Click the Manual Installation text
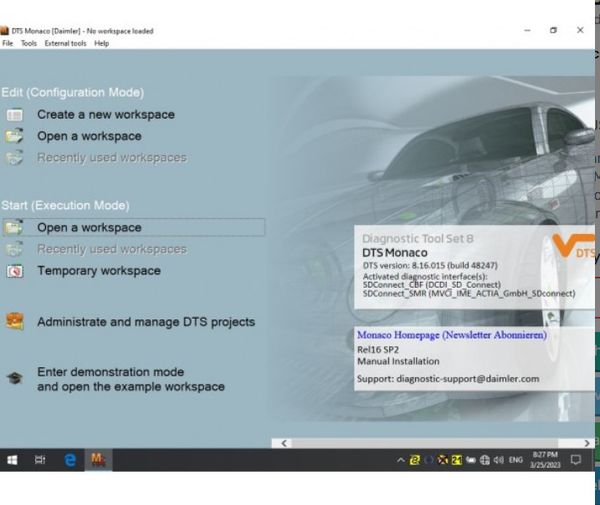 398,361
